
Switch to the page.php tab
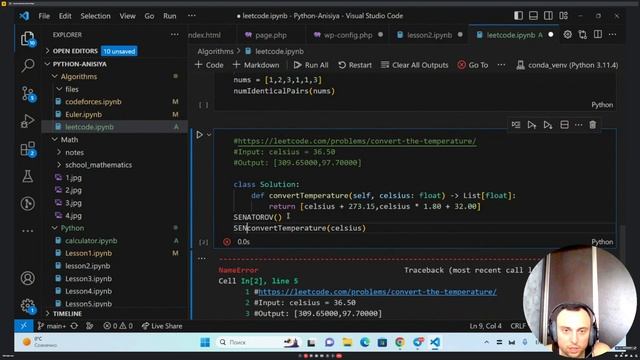click(271, 35)
